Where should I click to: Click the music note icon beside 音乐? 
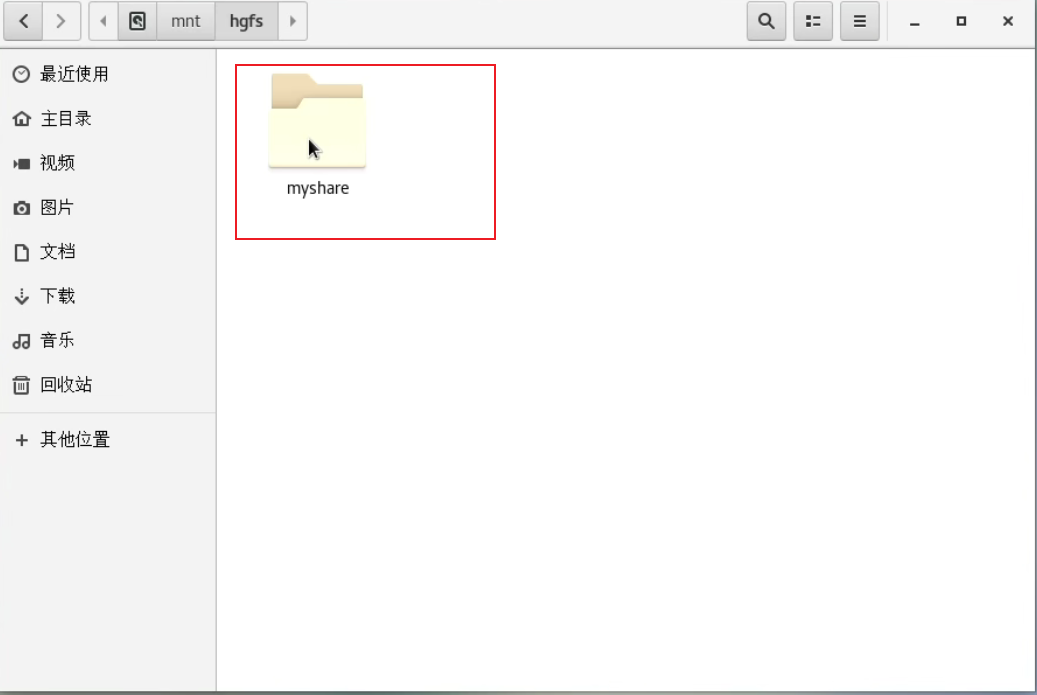[x=21, y=341]
